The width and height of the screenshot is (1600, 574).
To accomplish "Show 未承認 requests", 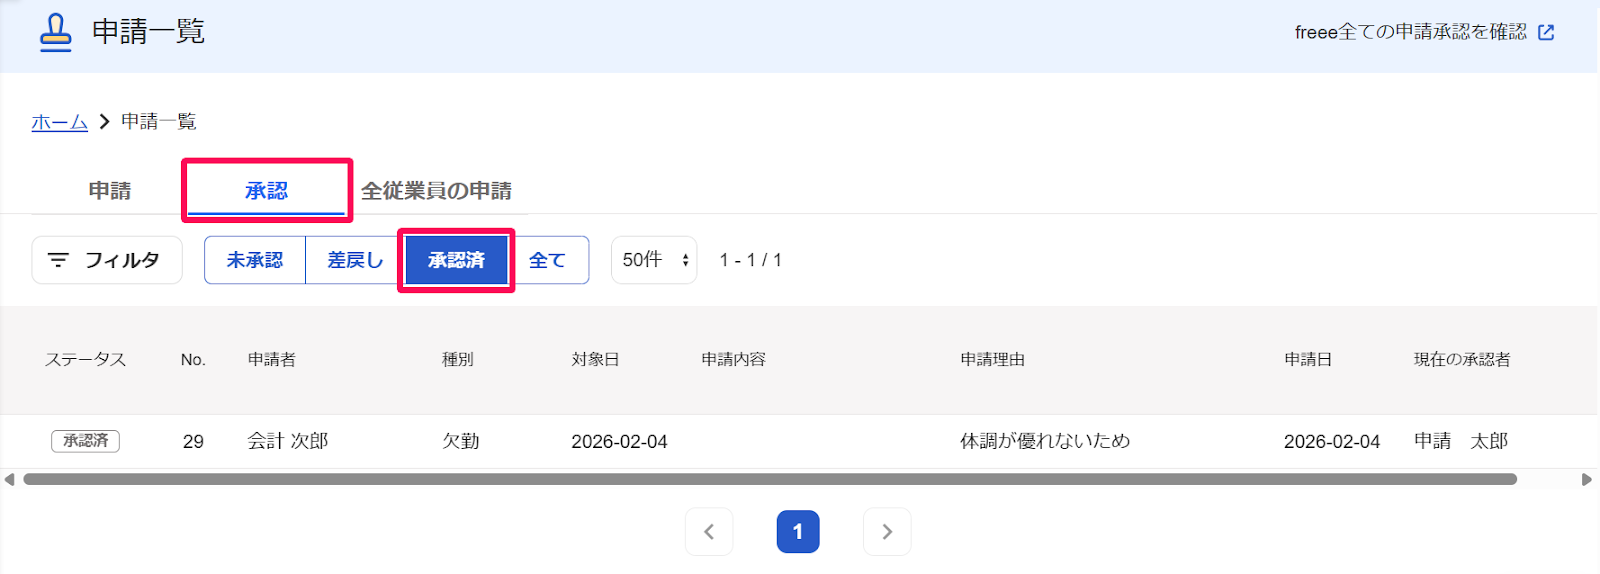I will click(x=255, y=260).
